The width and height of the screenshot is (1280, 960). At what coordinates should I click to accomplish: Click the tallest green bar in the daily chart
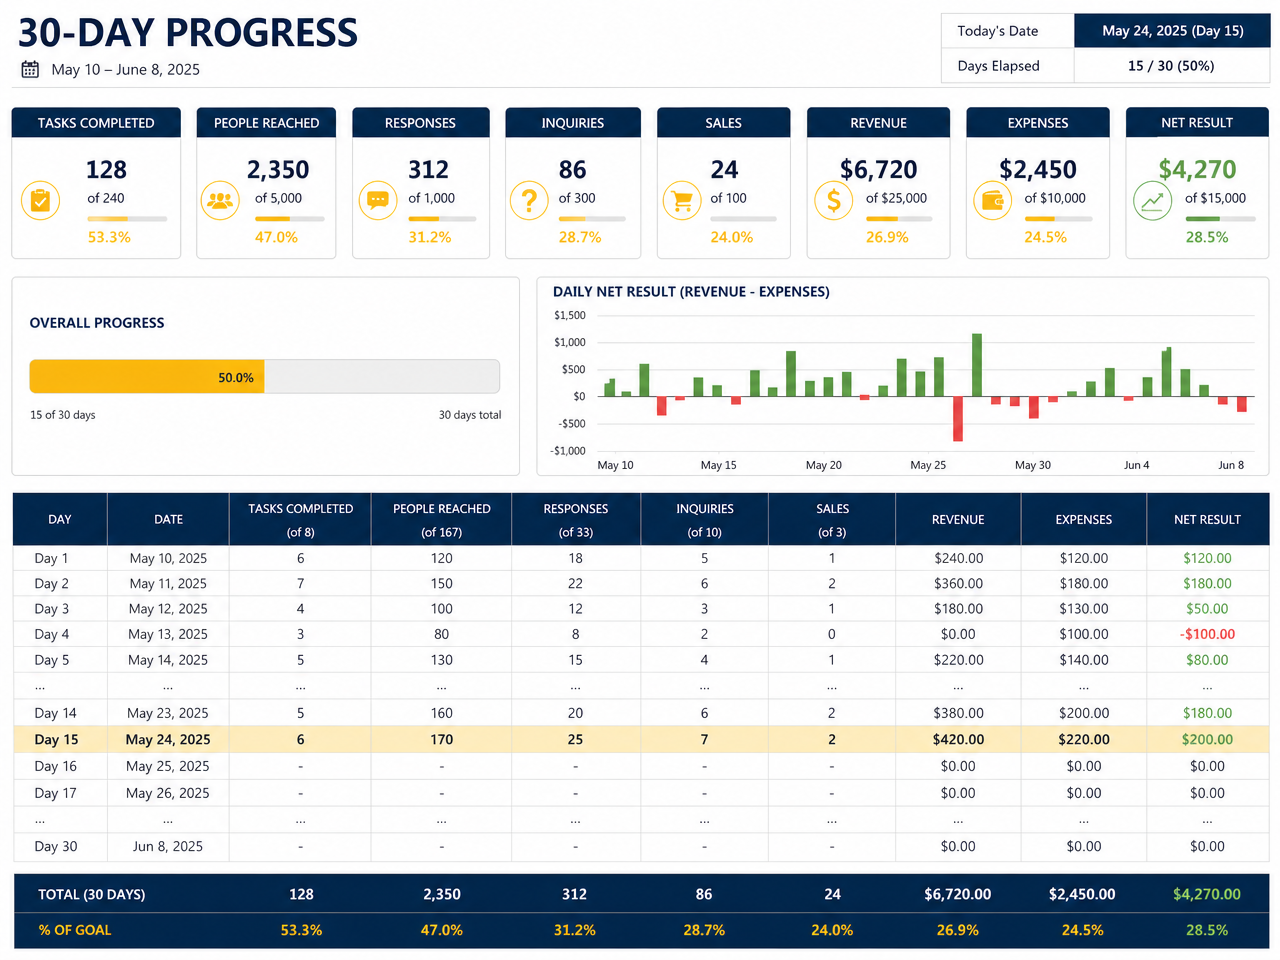pyautogui.click(x=977, y=365)
